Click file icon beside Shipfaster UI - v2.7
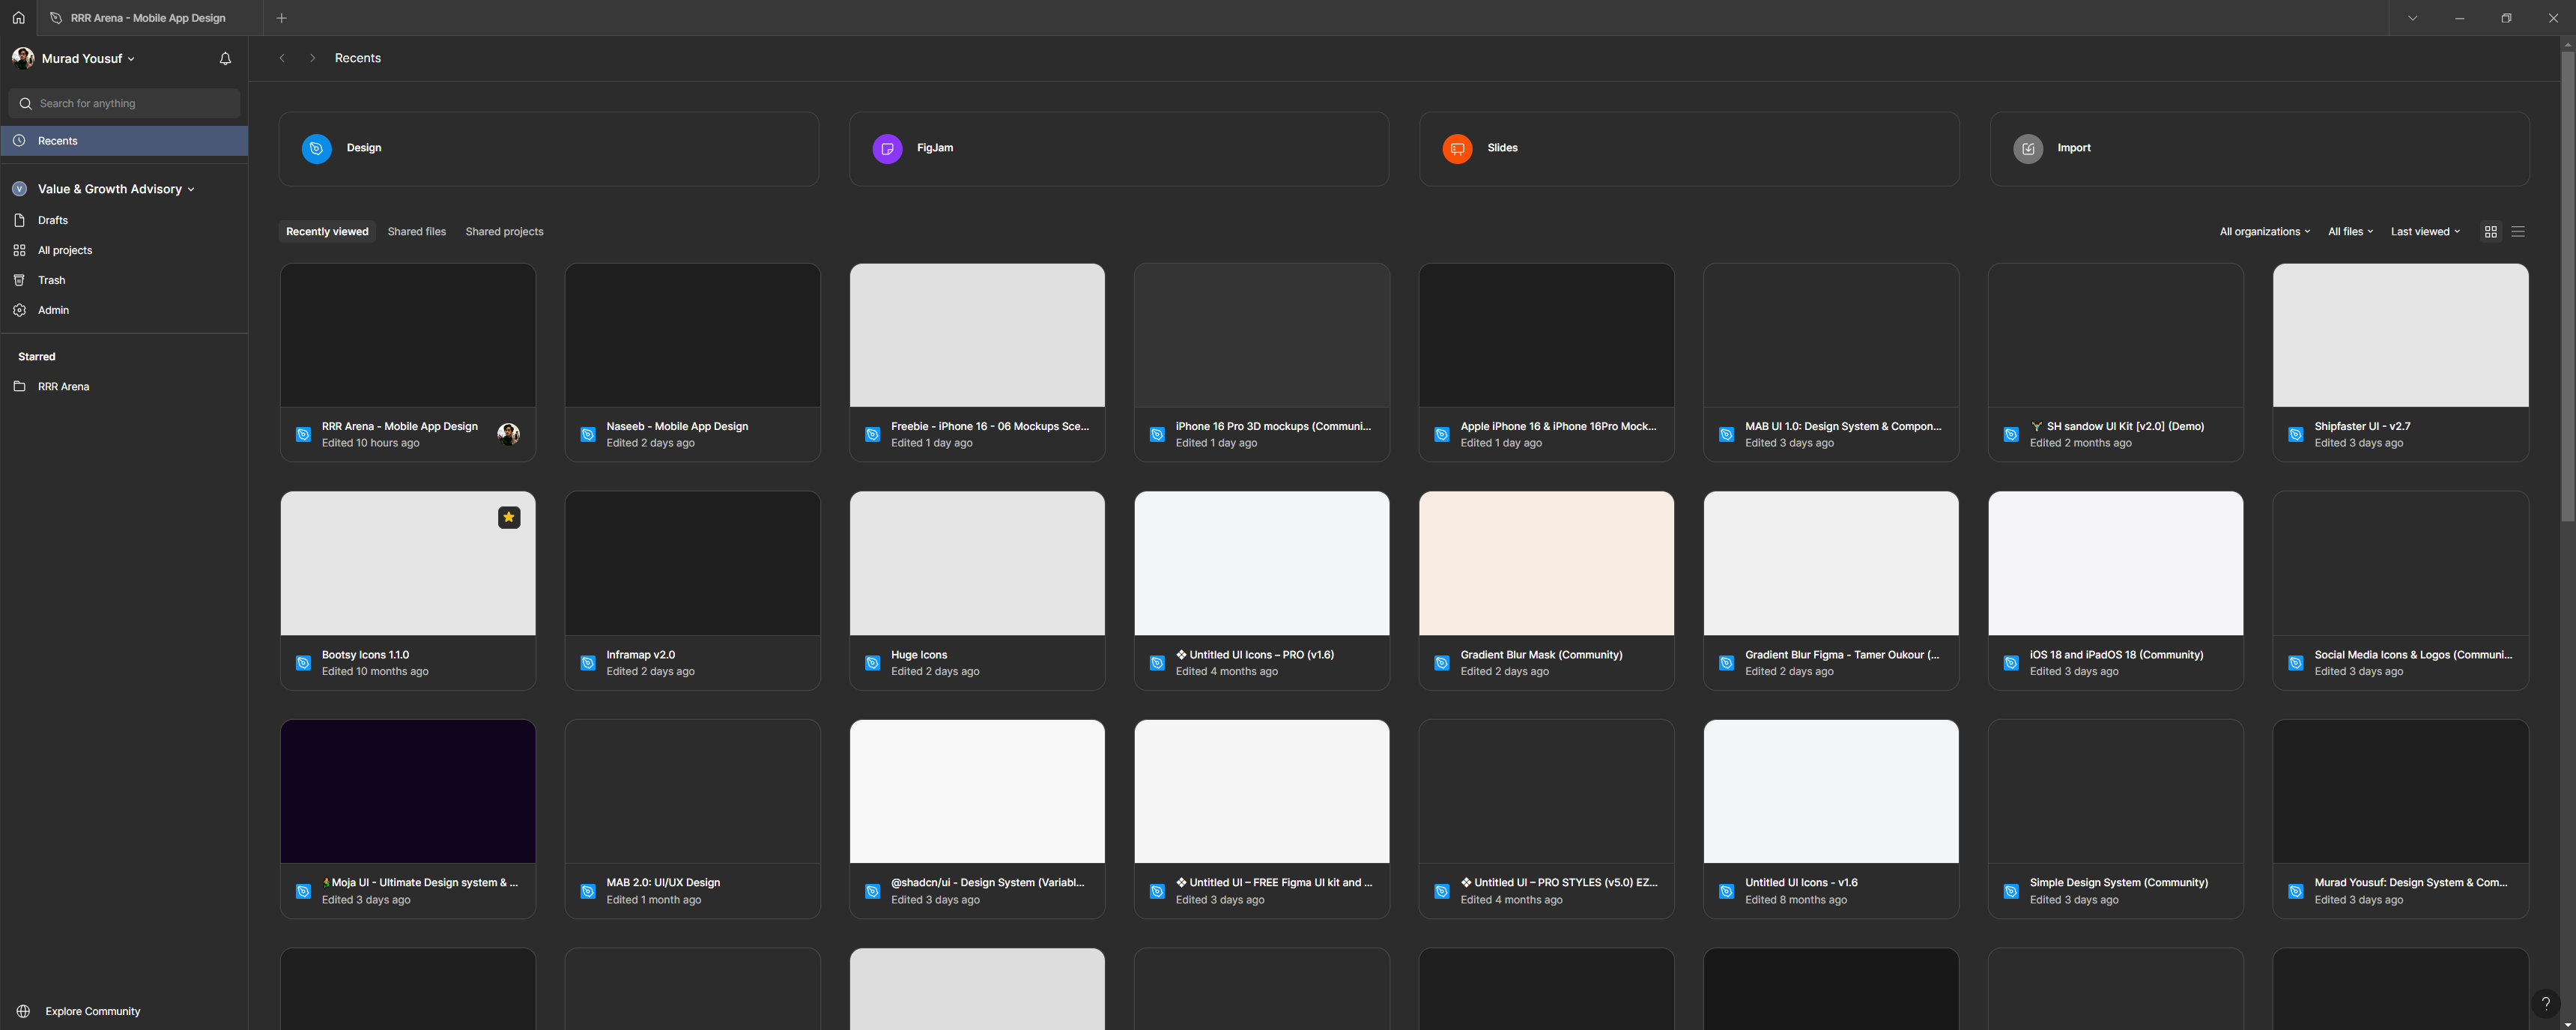This screenshot has height=1030, width=2576. [2296, 434]
